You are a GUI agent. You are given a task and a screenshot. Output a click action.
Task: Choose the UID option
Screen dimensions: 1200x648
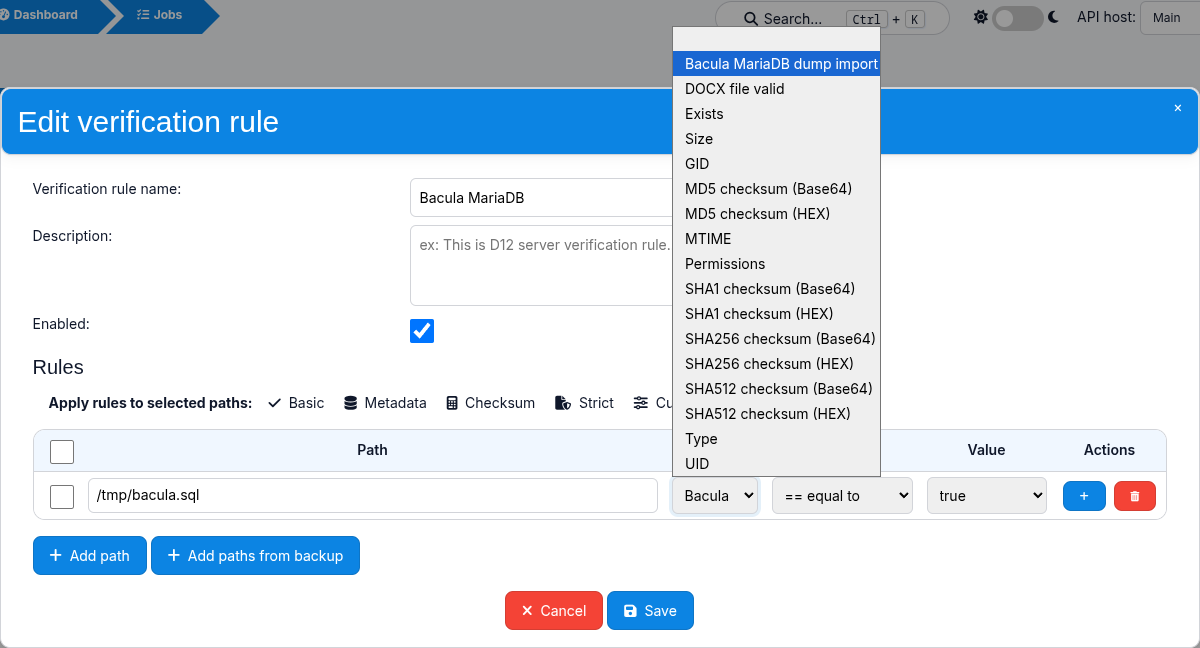[777, 464]
